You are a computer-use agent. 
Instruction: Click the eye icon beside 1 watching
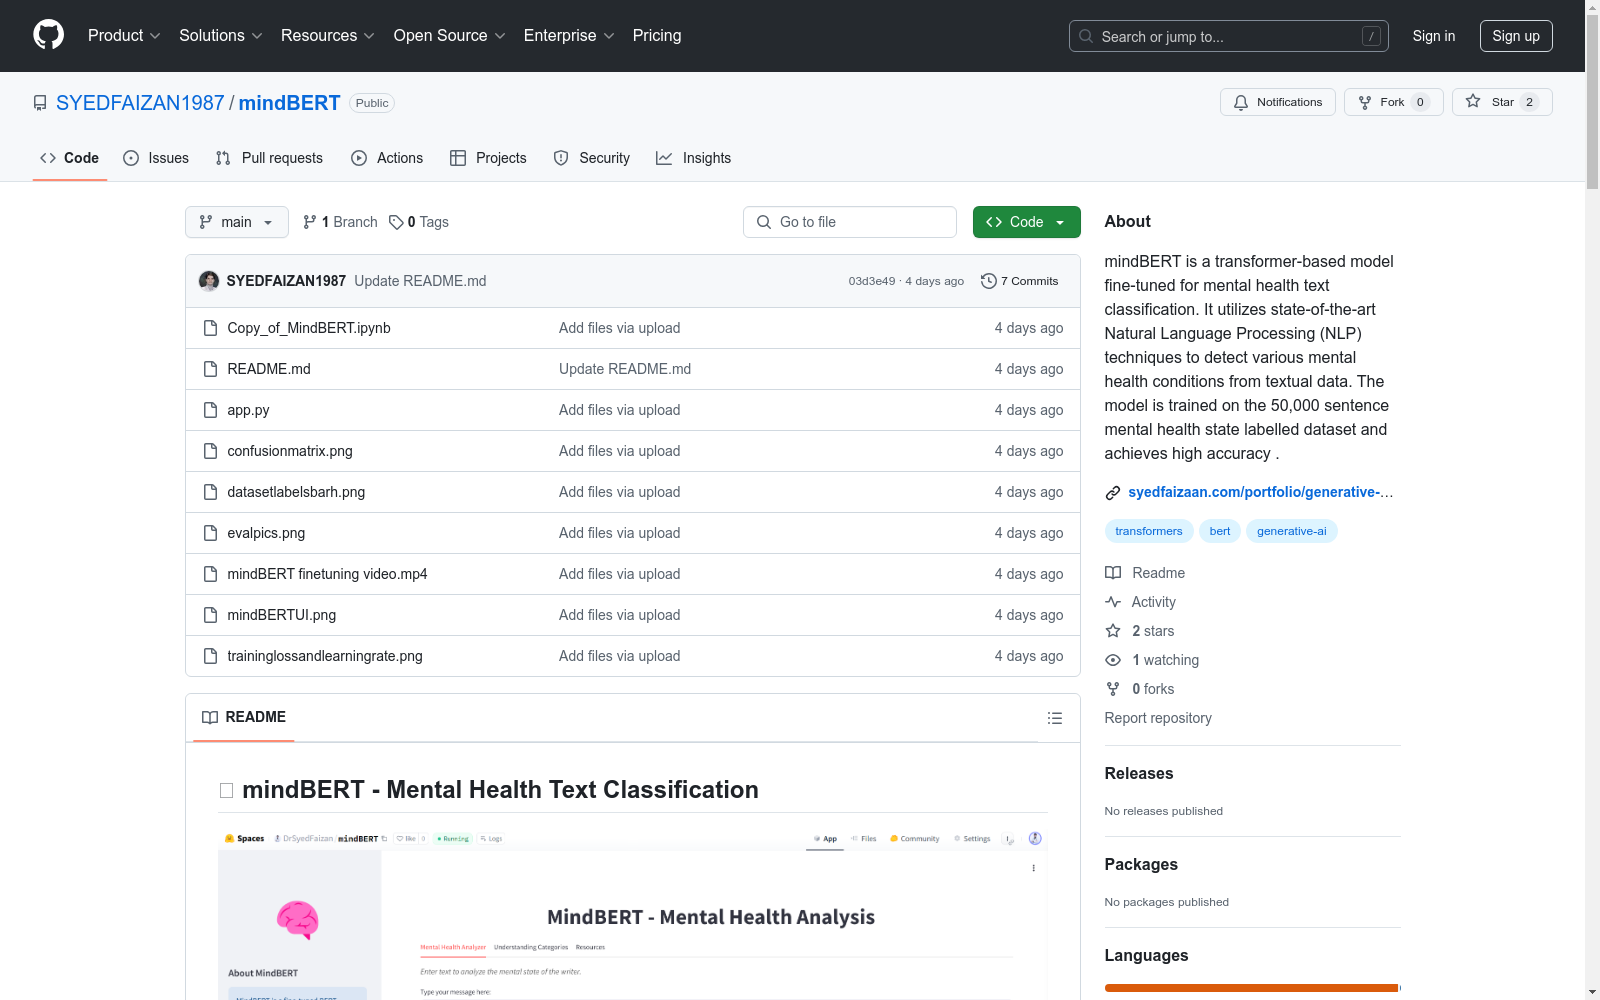1113,660
